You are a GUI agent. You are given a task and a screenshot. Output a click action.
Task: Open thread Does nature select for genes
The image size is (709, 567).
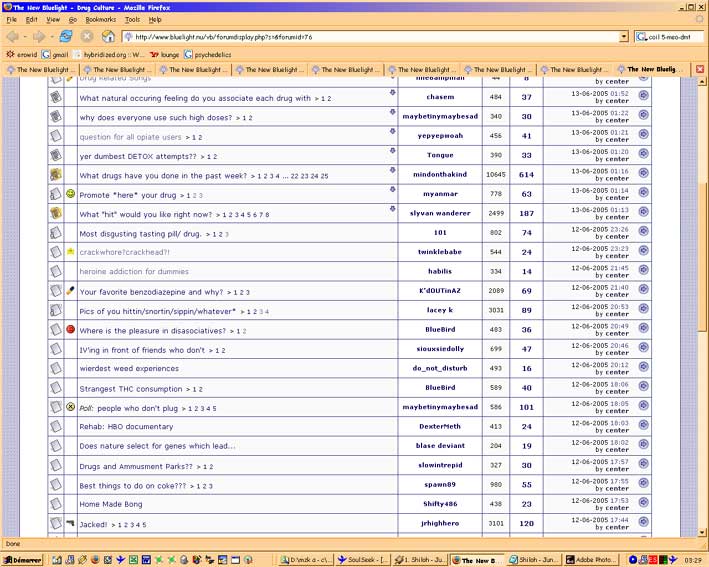point(157,446)
